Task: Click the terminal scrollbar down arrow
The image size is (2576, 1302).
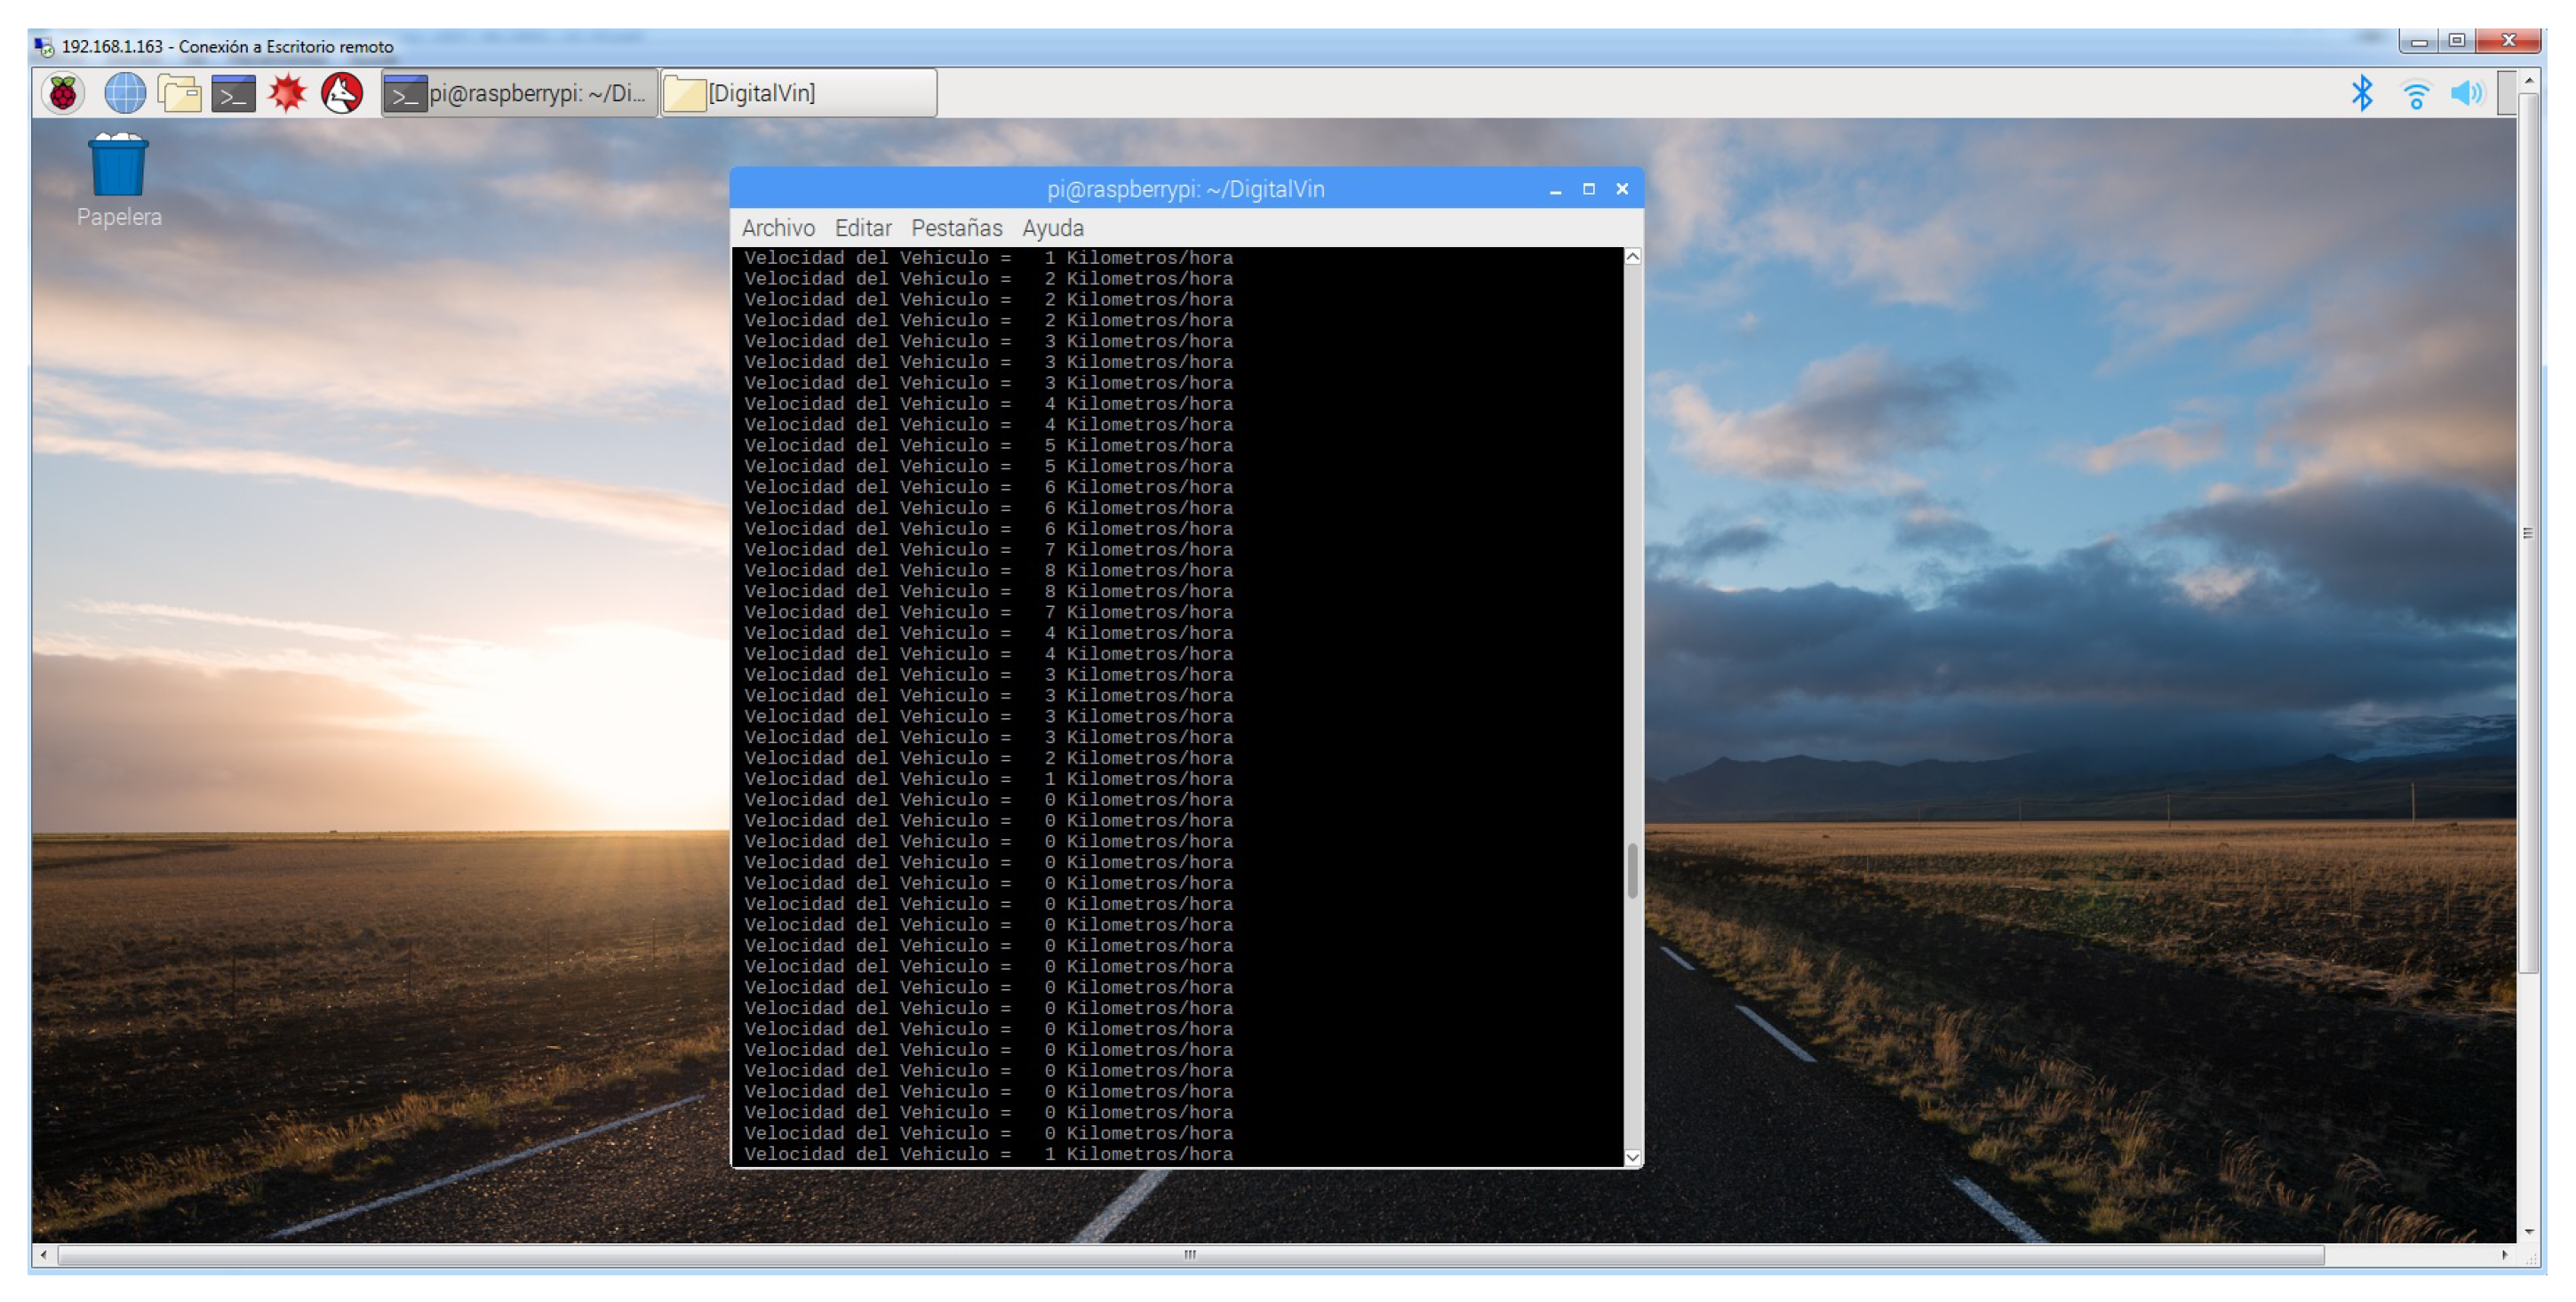Action: [x=1632, y=1157]
